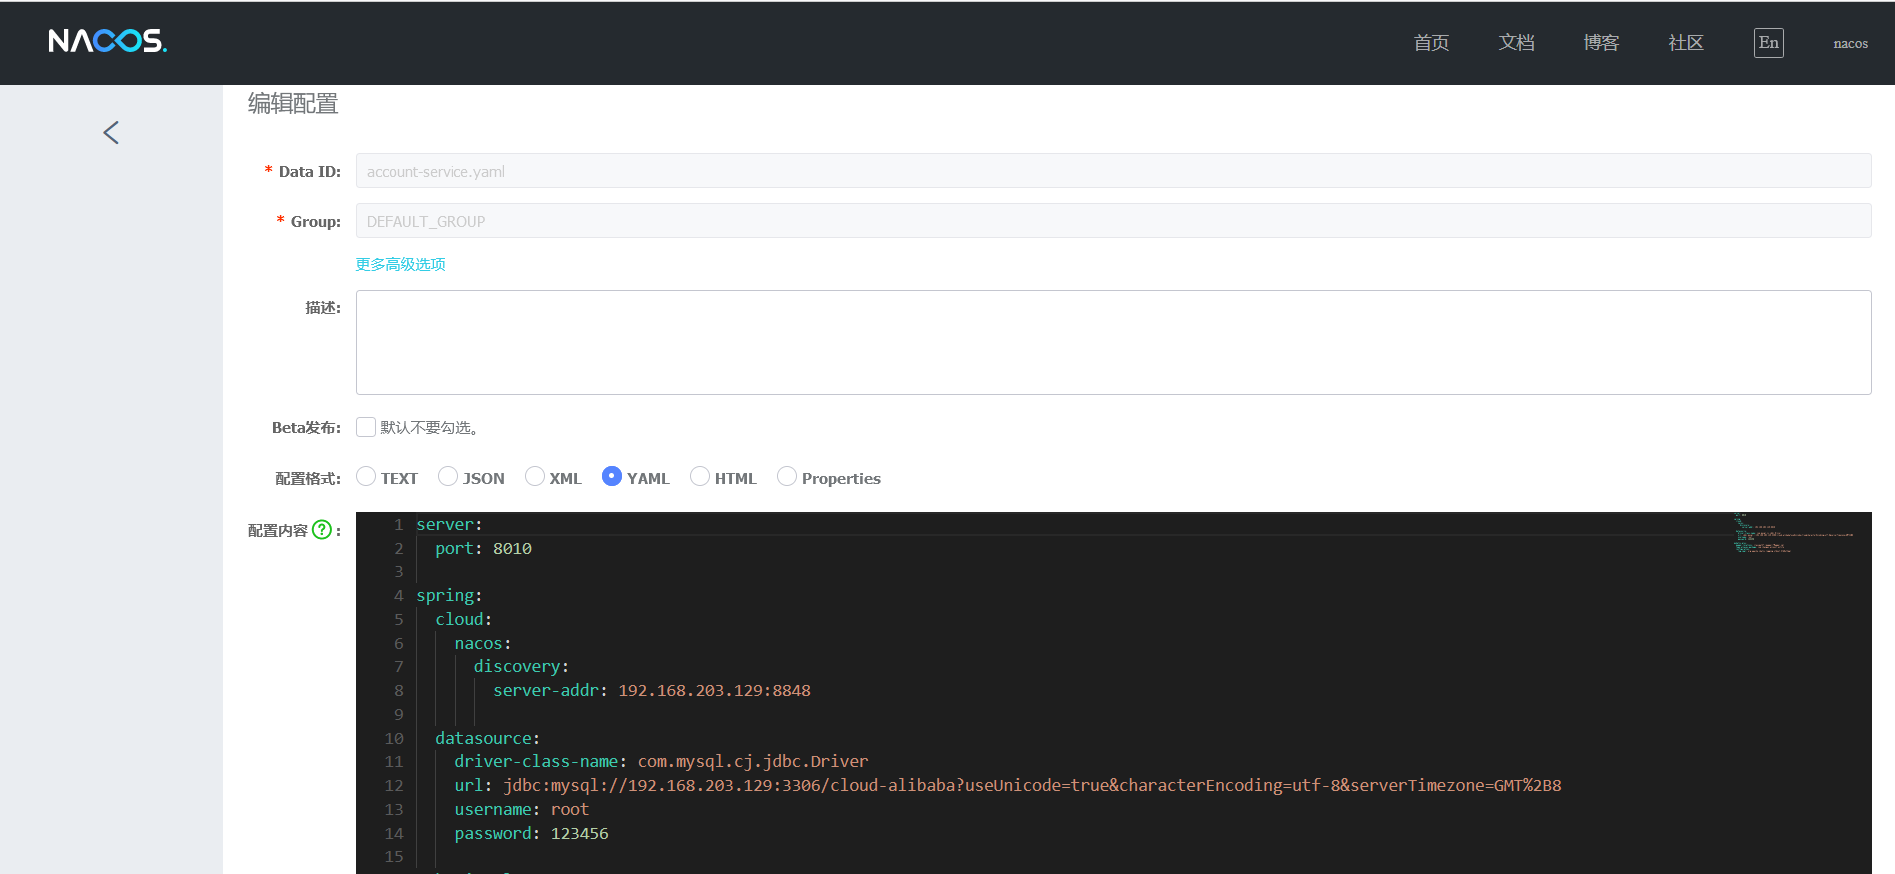Screen dimensions: 1895x874
Task: Open the 文档 nav item
Action: tap(1516, 43)
